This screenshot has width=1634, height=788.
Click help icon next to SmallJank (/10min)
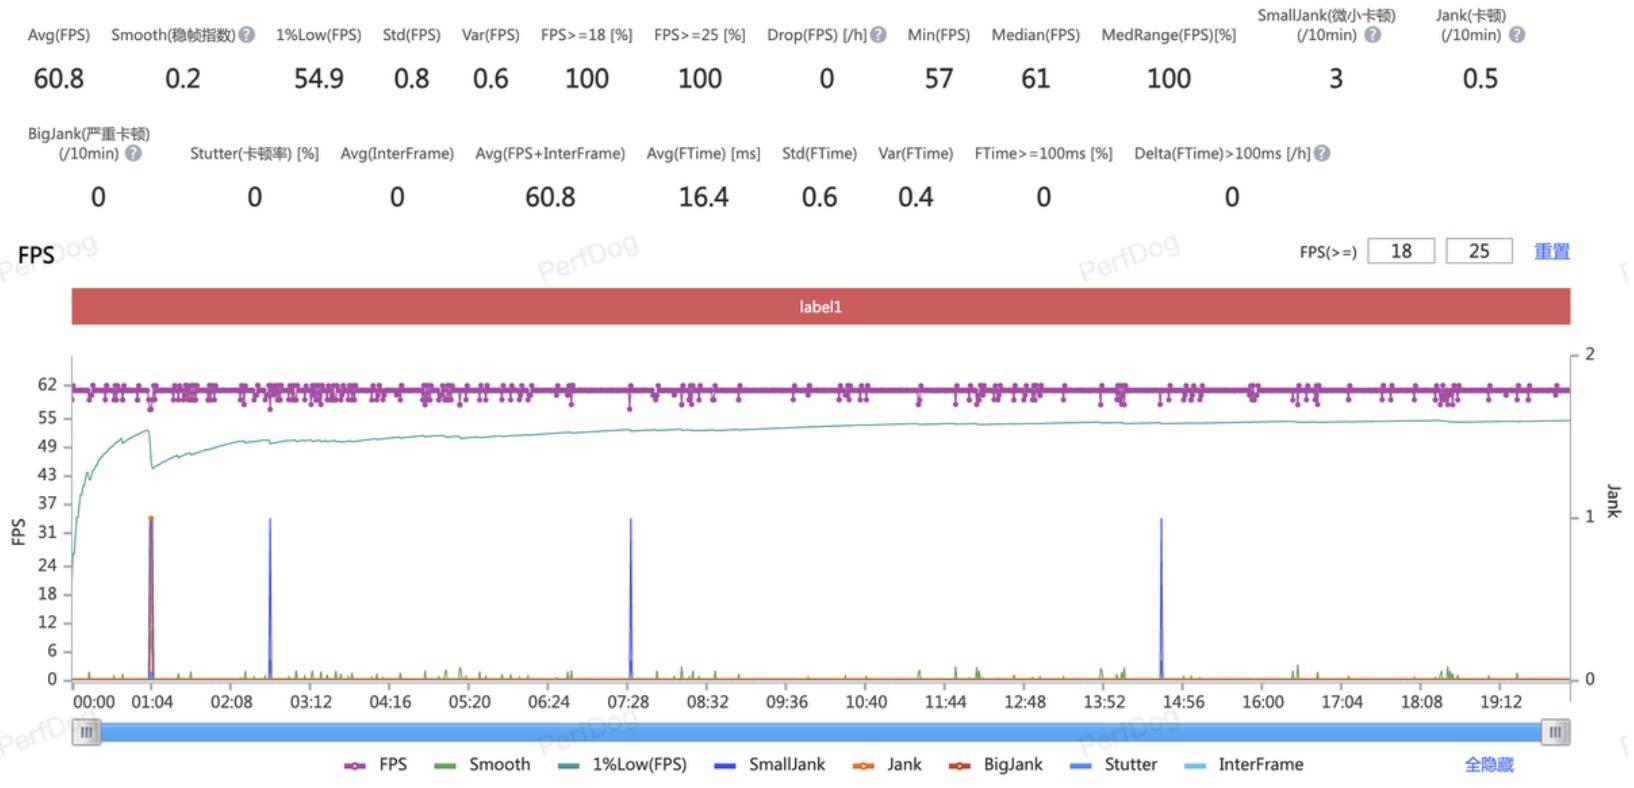1373,35
